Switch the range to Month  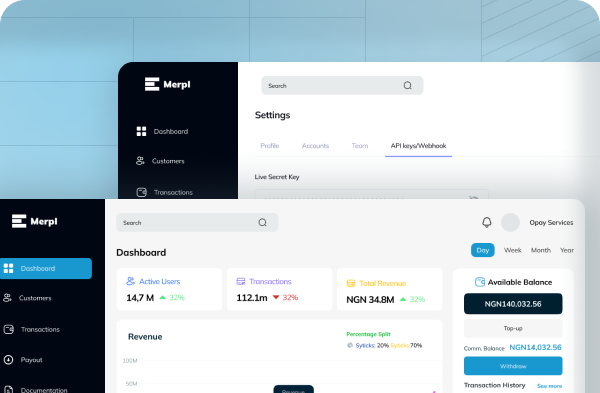pos(541,250)
